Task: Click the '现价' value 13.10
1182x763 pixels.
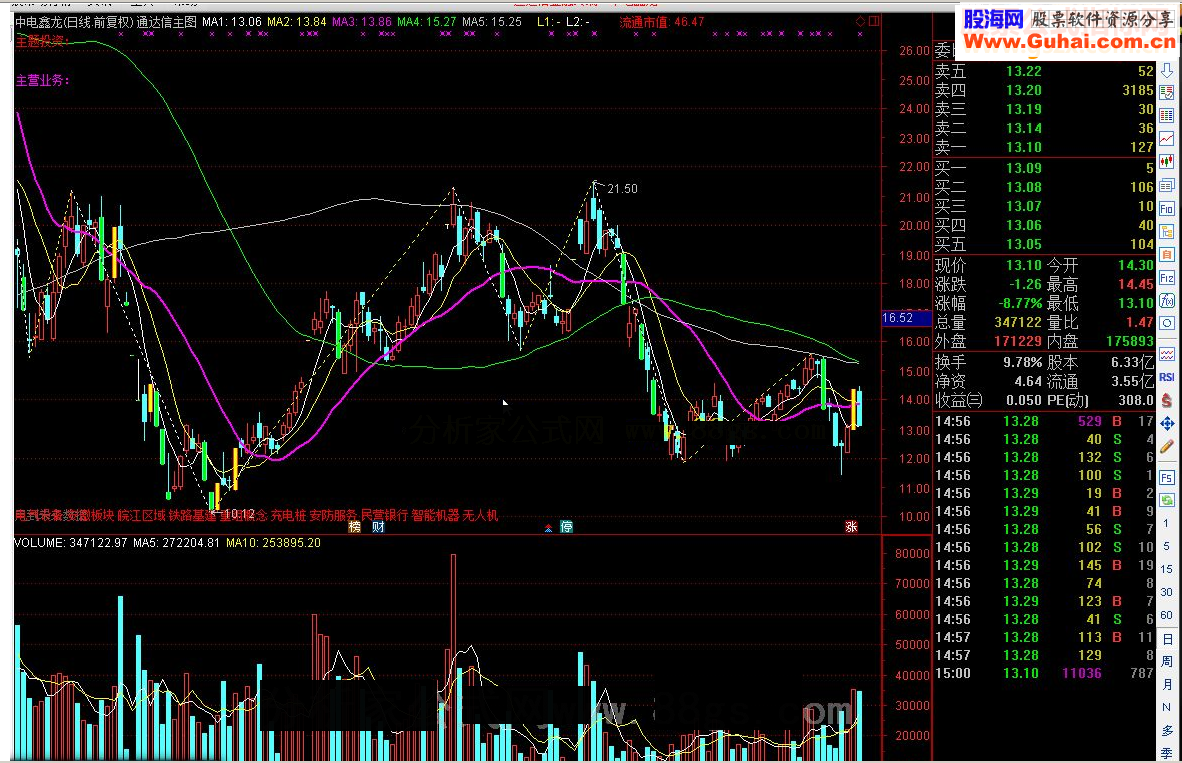Action: (1024, 265)
